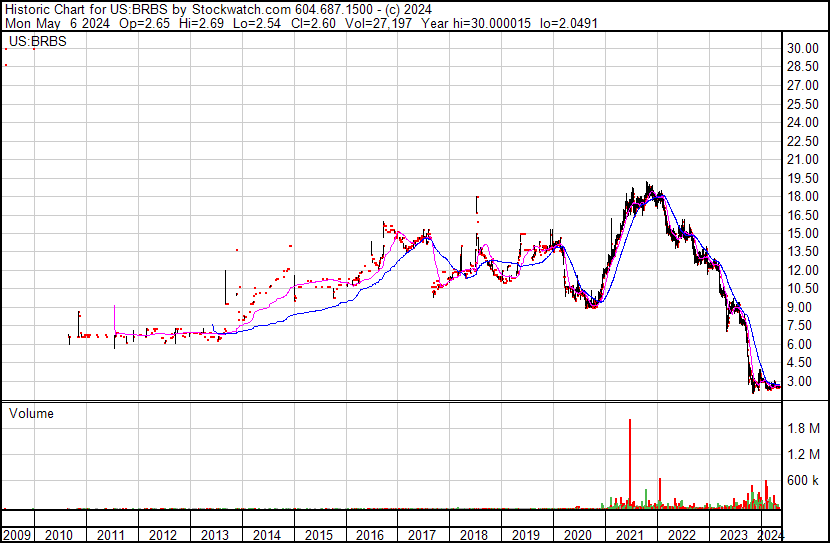Click the 2017 year label on the axis
The width and height of the screenshot is (830, 543).
(421, 535)
